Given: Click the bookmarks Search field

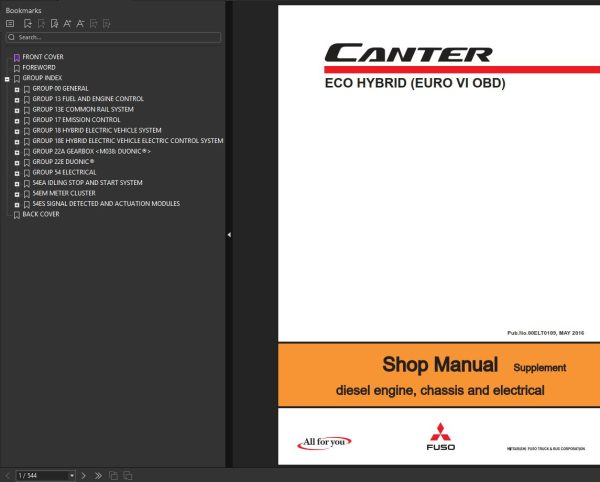Looking at the screenshot, I should click(x=113, y=37).
